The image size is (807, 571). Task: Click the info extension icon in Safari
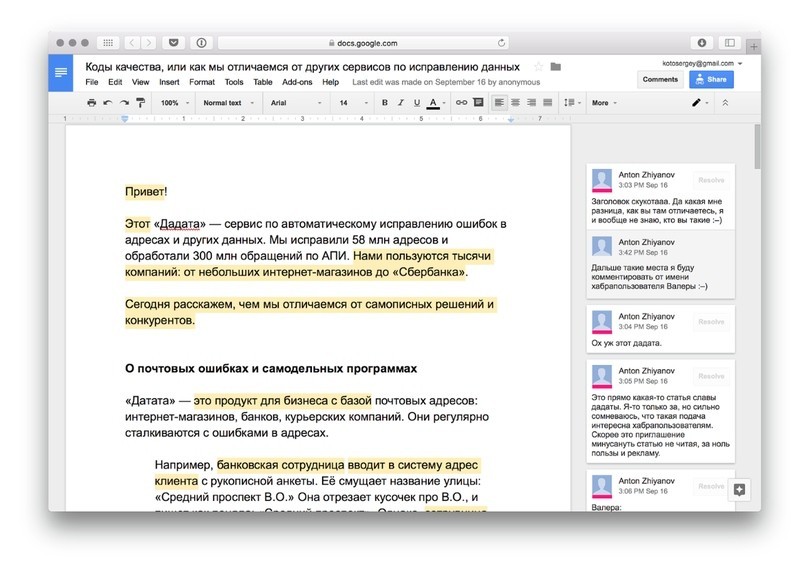201,43
